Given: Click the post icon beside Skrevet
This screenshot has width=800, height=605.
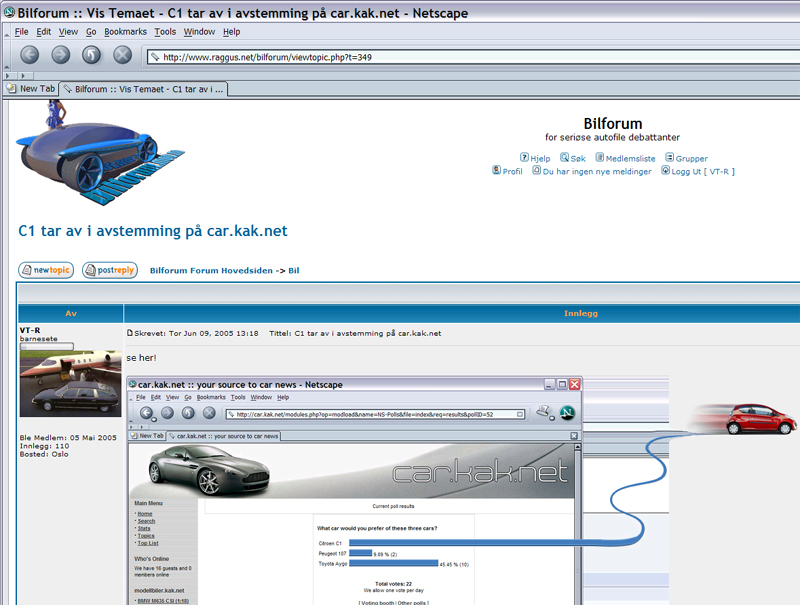Looking at the screenshot, I should (130, 333).
